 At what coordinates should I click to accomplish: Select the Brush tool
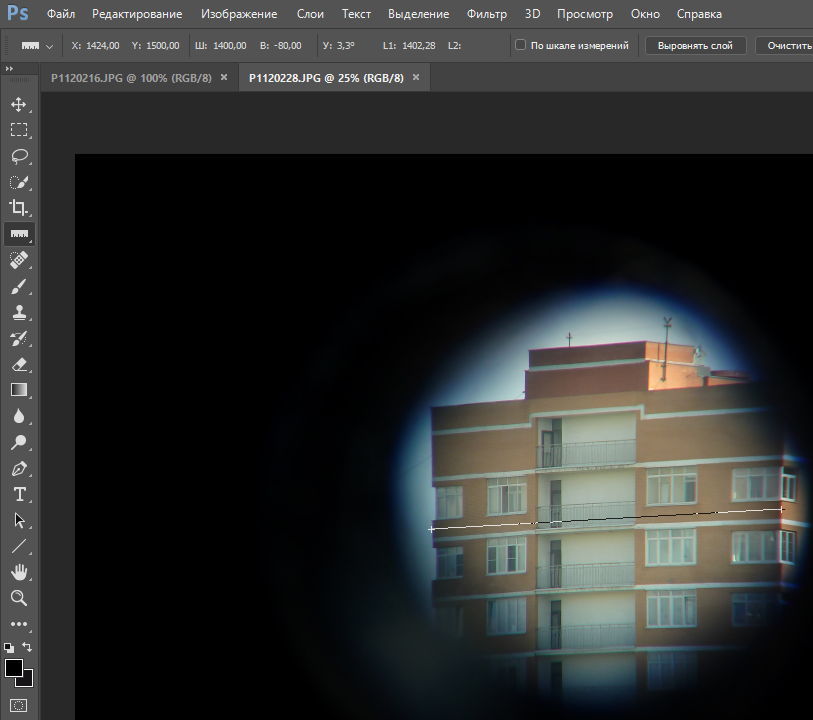(19, 286)
